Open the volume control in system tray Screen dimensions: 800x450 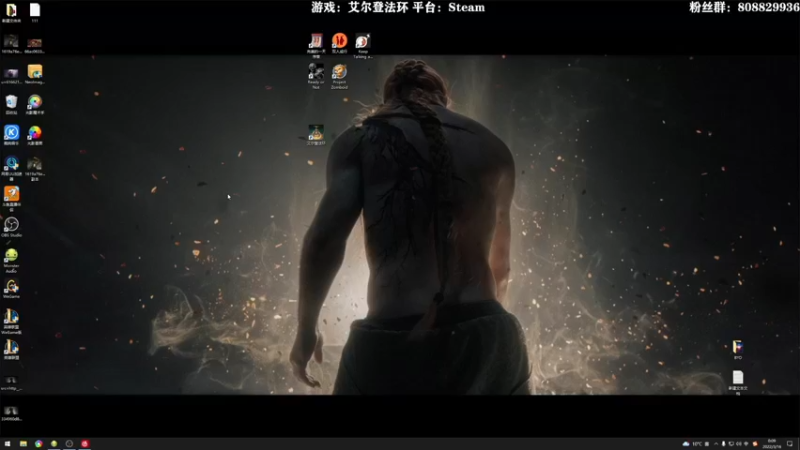(x=739, y=444)
